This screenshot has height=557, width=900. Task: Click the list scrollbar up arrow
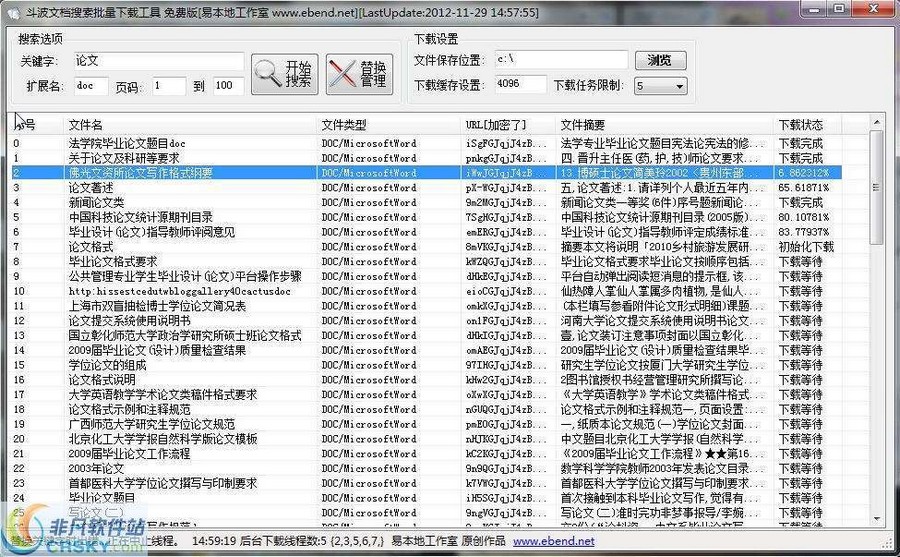click(876, 122)
